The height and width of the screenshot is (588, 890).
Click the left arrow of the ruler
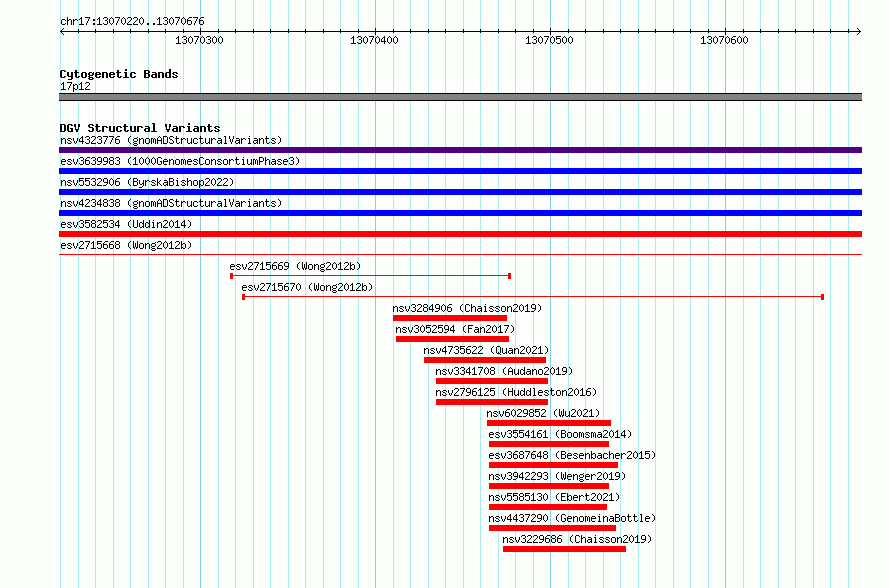(62, 32)
